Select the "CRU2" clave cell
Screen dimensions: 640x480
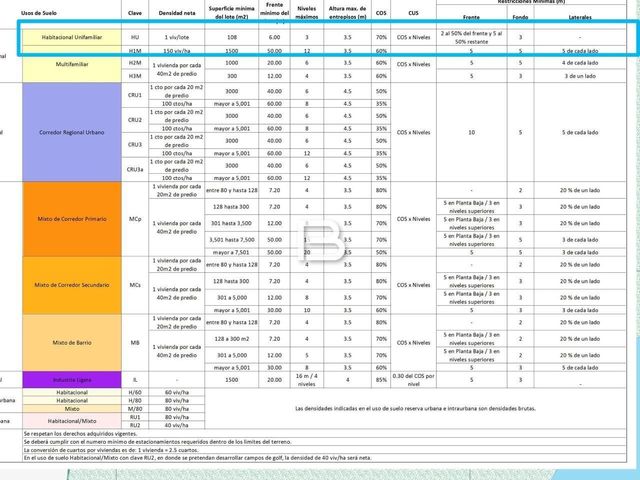point(135,120)
